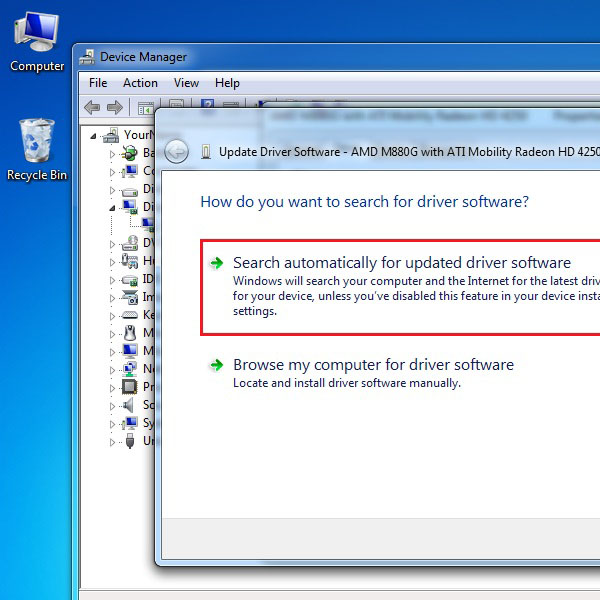
Task: Expand the Disk drives node with hard-drive icon
Action: [112, 190]
